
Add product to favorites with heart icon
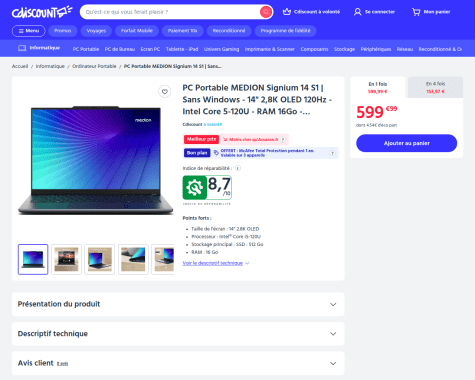165,91
